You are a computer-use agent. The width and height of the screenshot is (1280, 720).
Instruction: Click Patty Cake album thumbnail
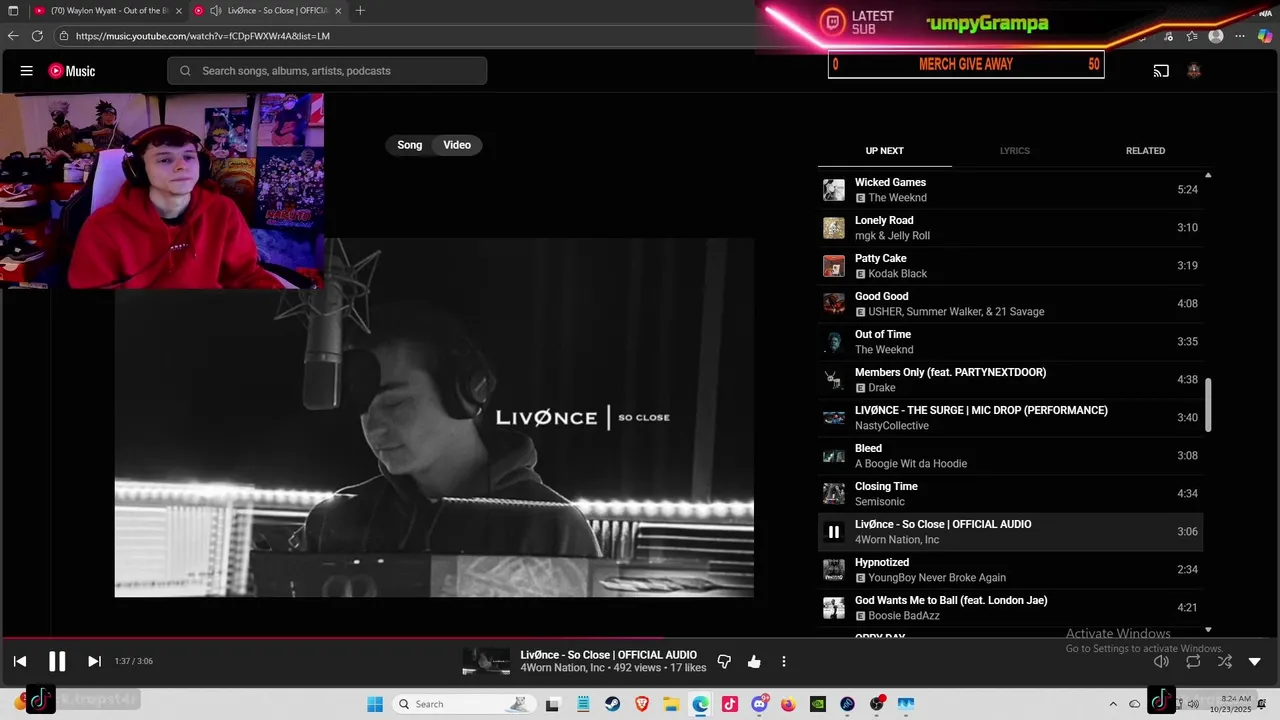(x=833, y=266)
